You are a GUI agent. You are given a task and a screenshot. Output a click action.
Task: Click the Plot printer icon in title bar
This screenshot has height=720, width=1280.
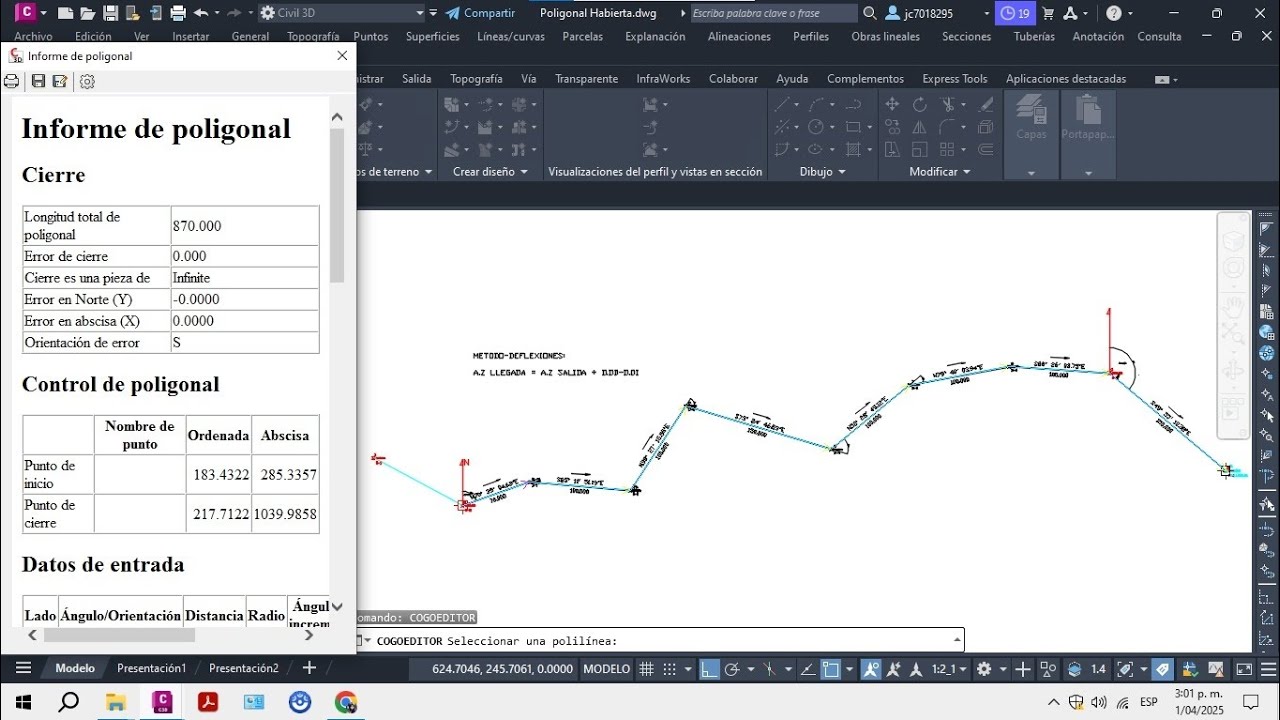pos(178,13)
